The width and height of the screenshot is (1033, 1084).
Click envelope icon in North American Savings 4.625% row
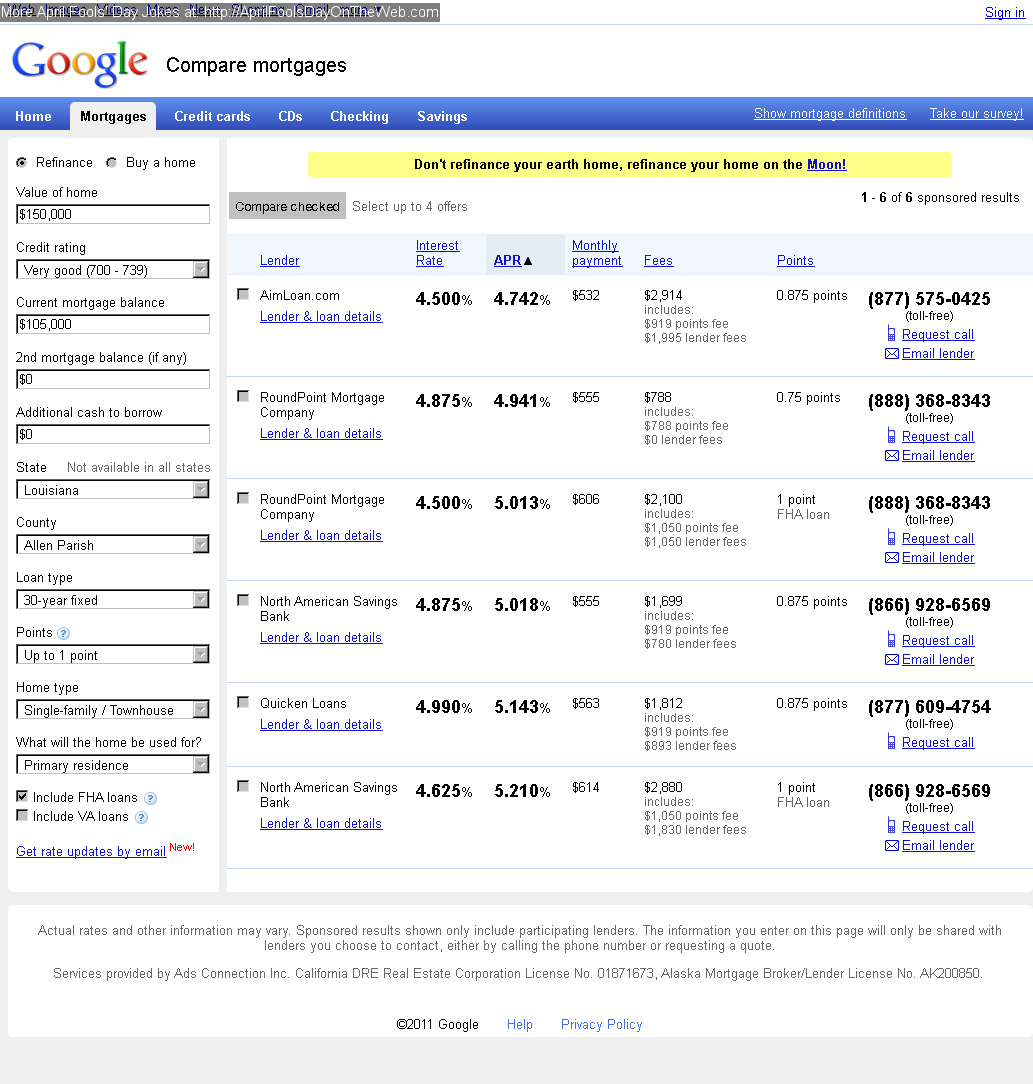(892, 845)
